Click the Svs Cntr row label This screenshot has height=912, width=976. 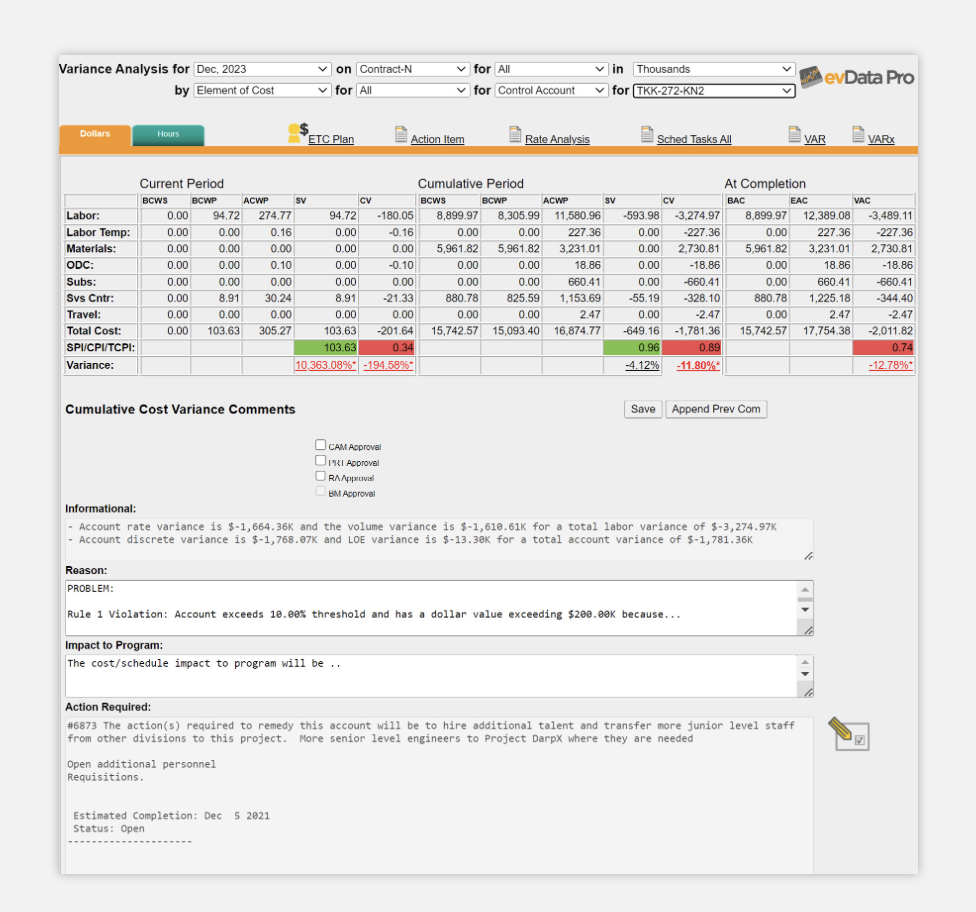click(90, 298)
